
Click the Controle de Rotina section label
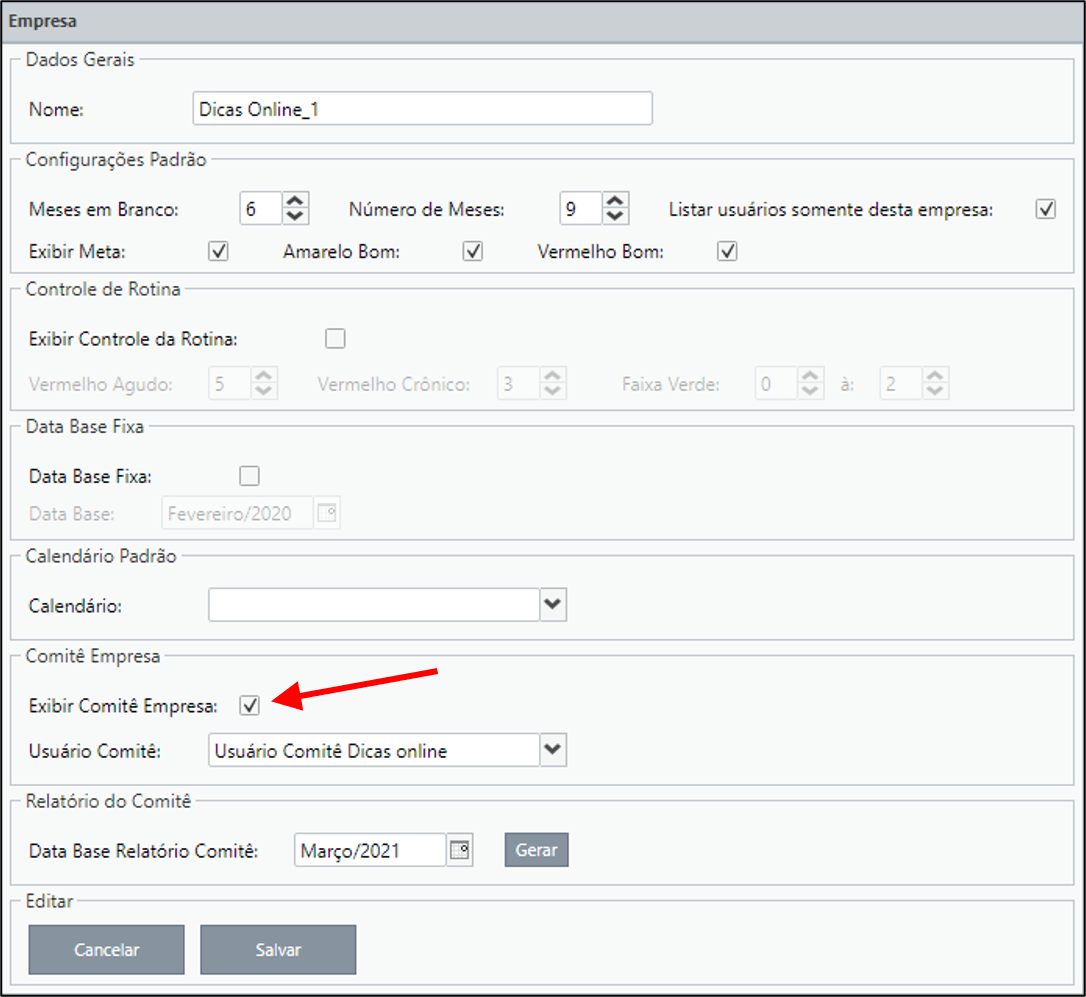[x=103, y=289]
